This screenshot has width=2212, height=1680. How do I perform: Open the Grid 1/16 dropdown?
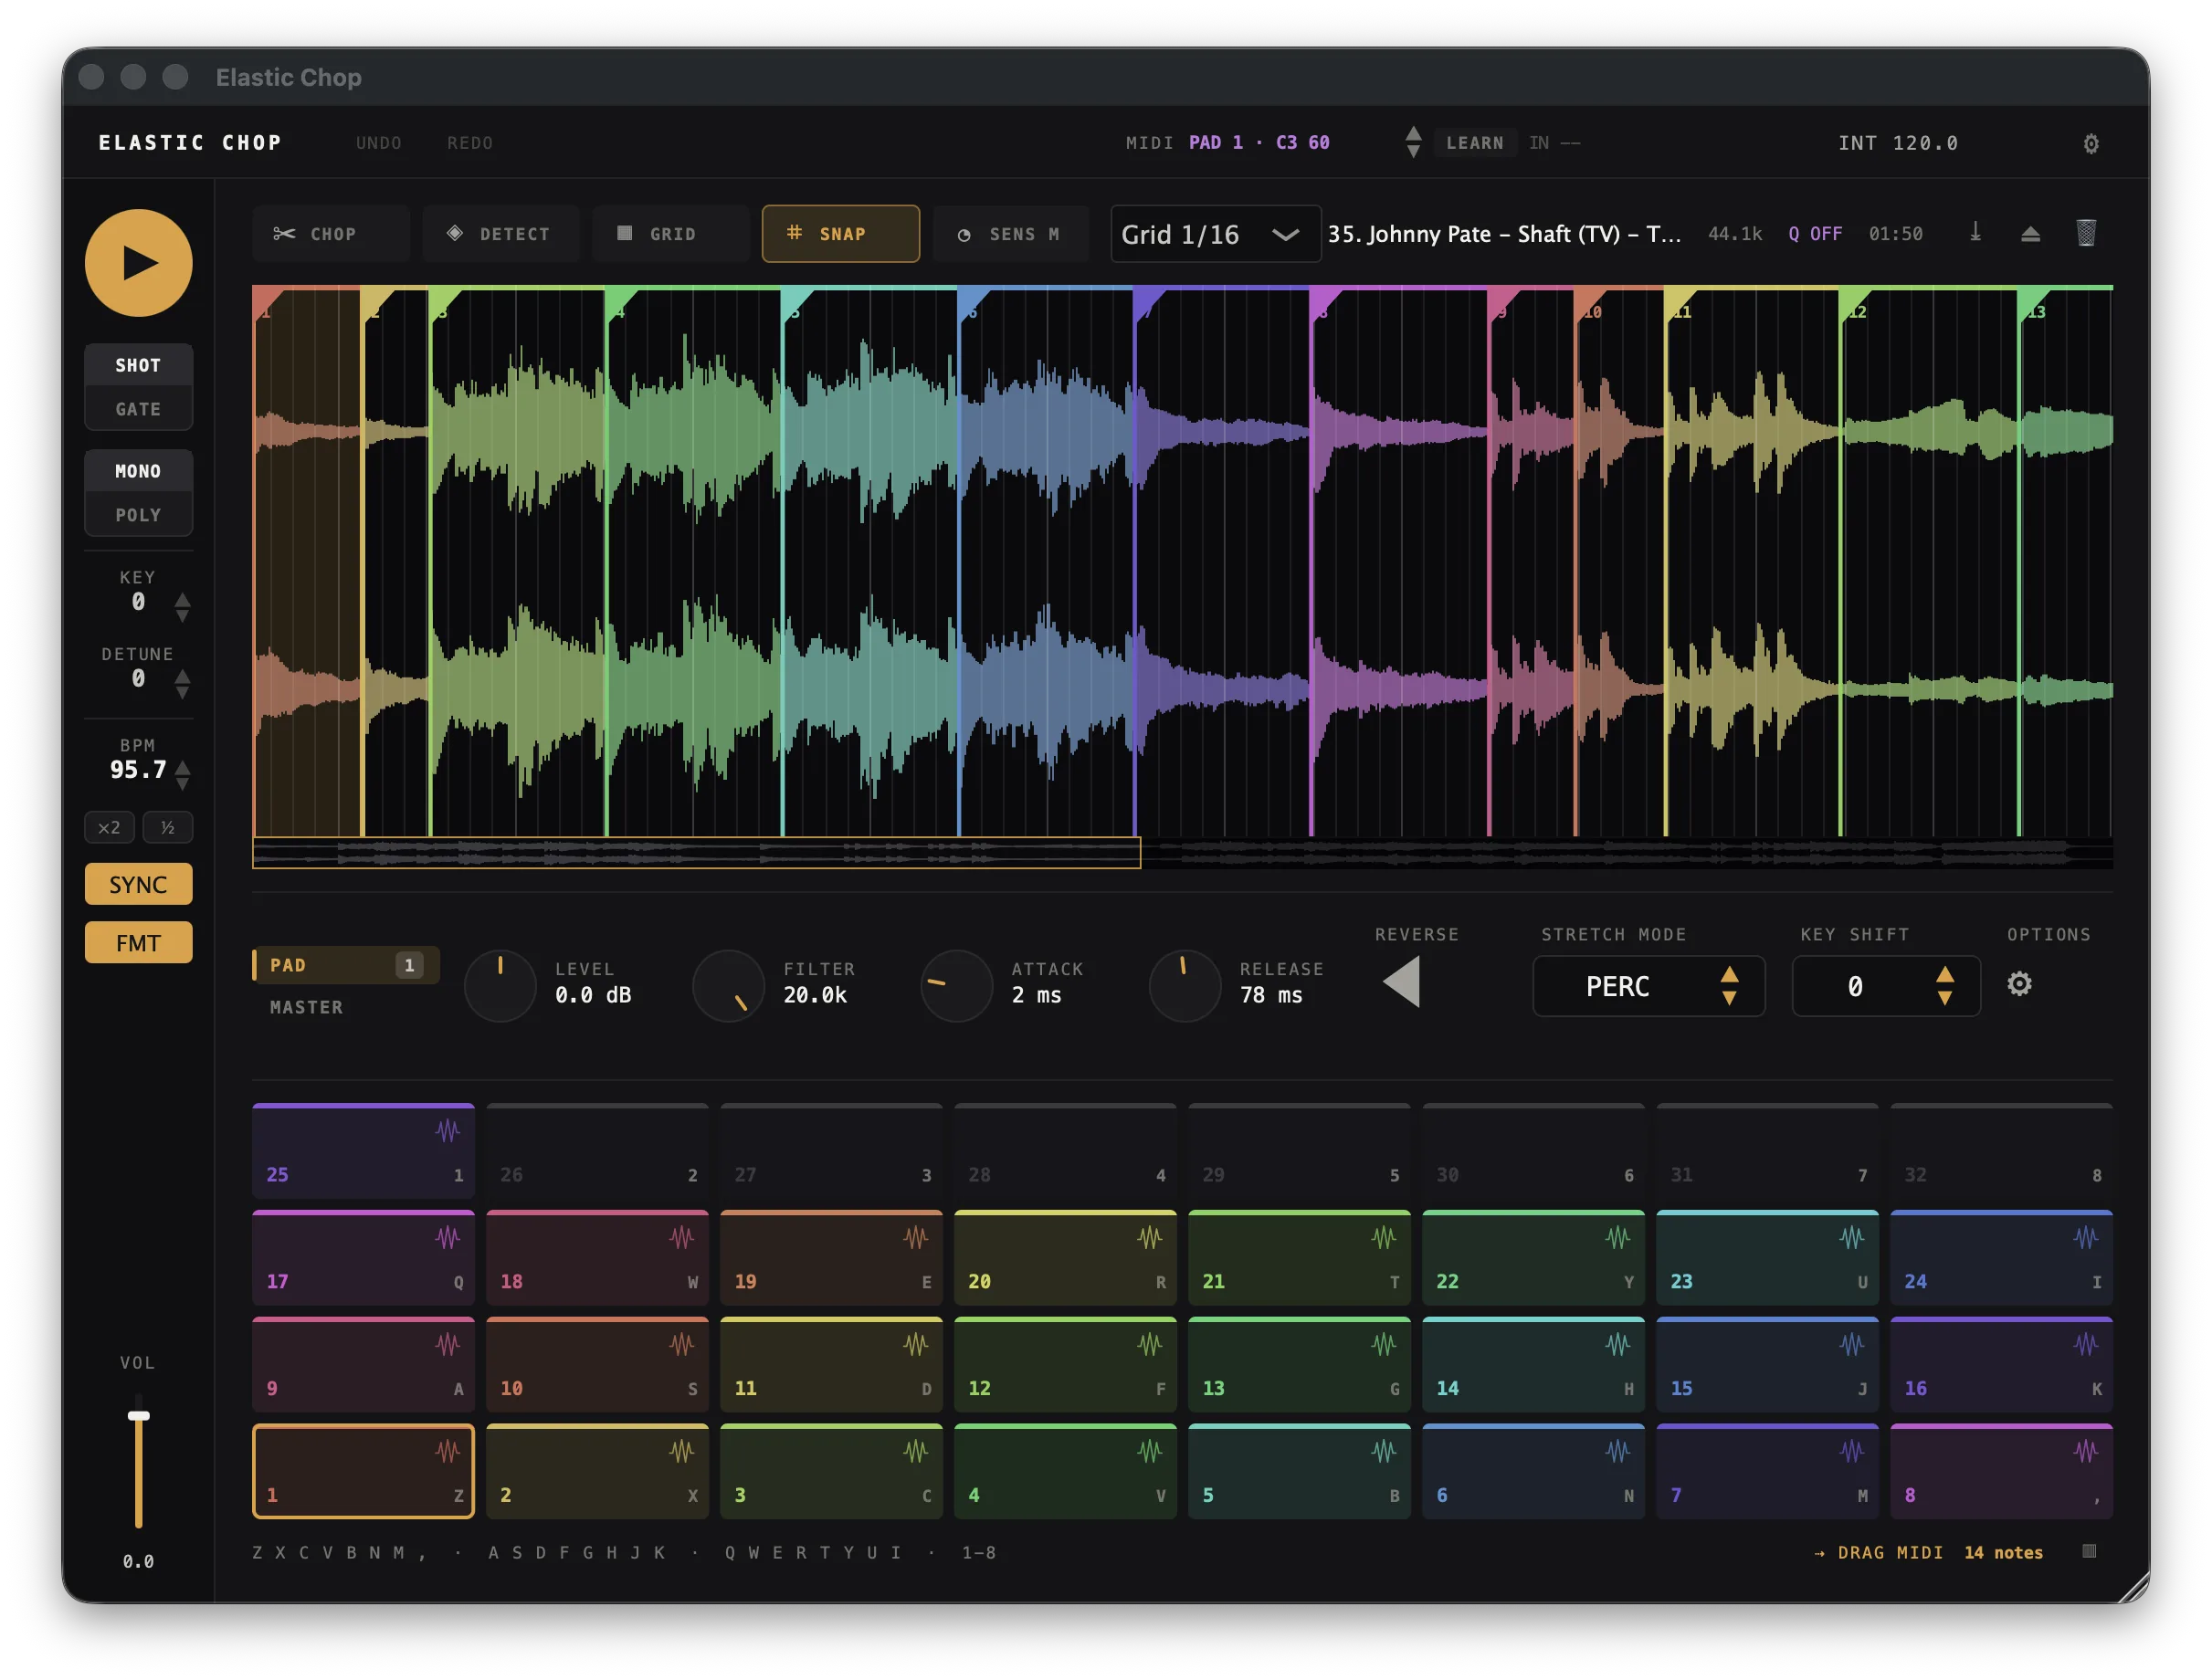click(x=1216, y=234)
